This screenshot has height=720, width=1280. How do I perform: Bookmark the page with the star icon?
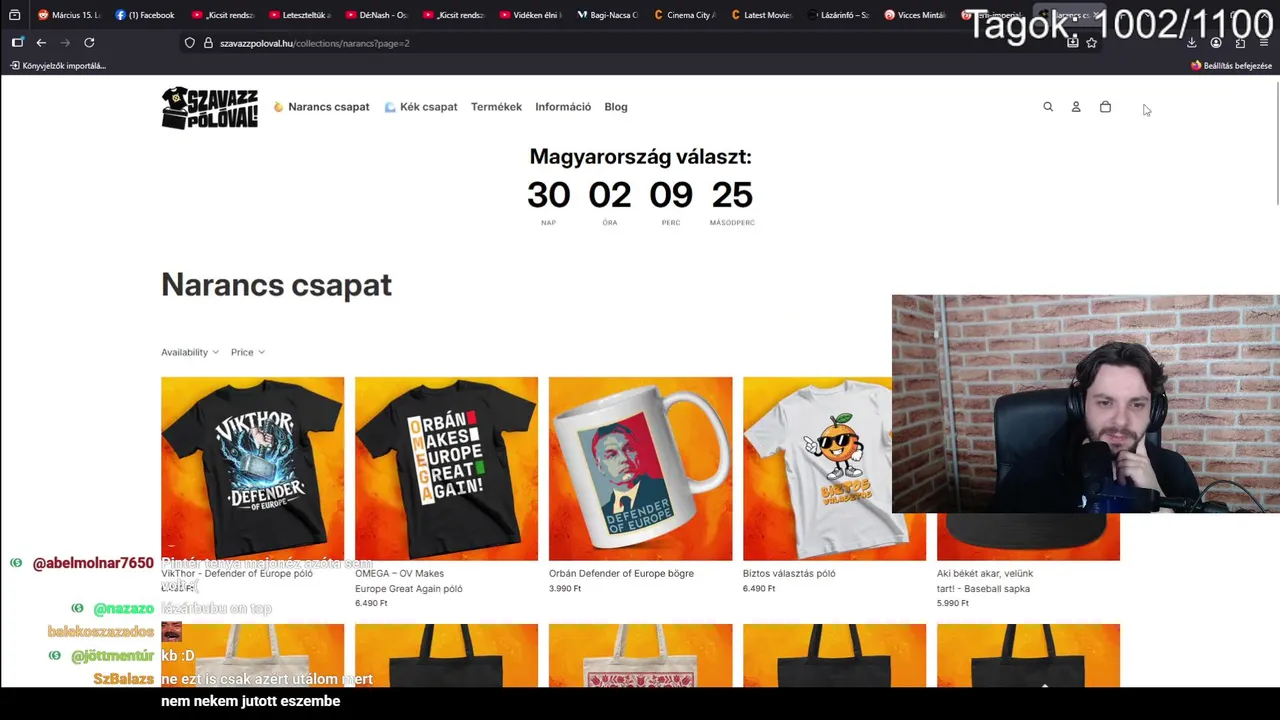(1091, 43)
